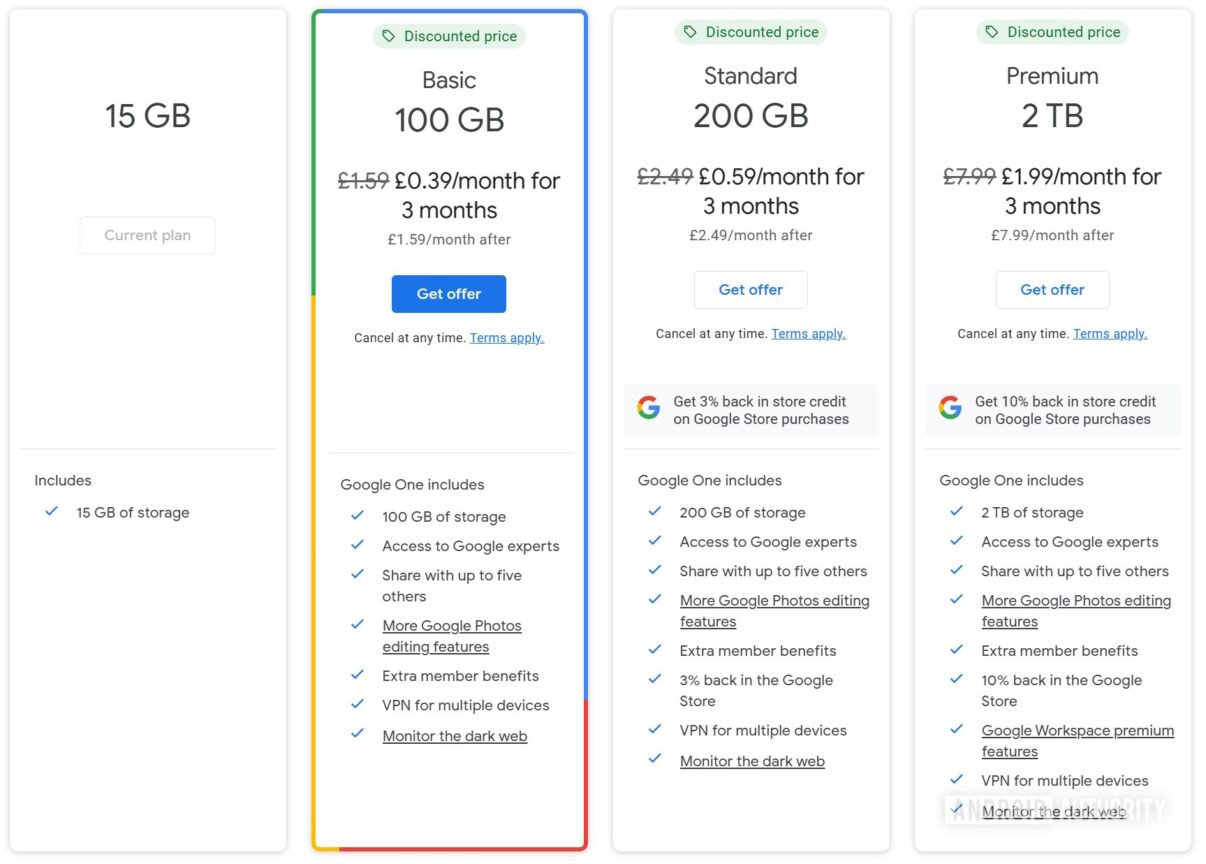Screen dimensions: 1206x864
Task: Click the Google logo on the Premium 10% credit banner
Action: coord(950,407)
